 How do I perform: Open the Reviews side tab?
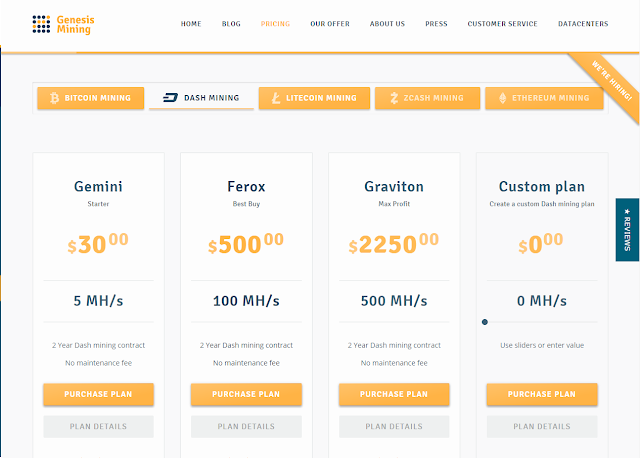pyautogui.click(x=627, y=230)
